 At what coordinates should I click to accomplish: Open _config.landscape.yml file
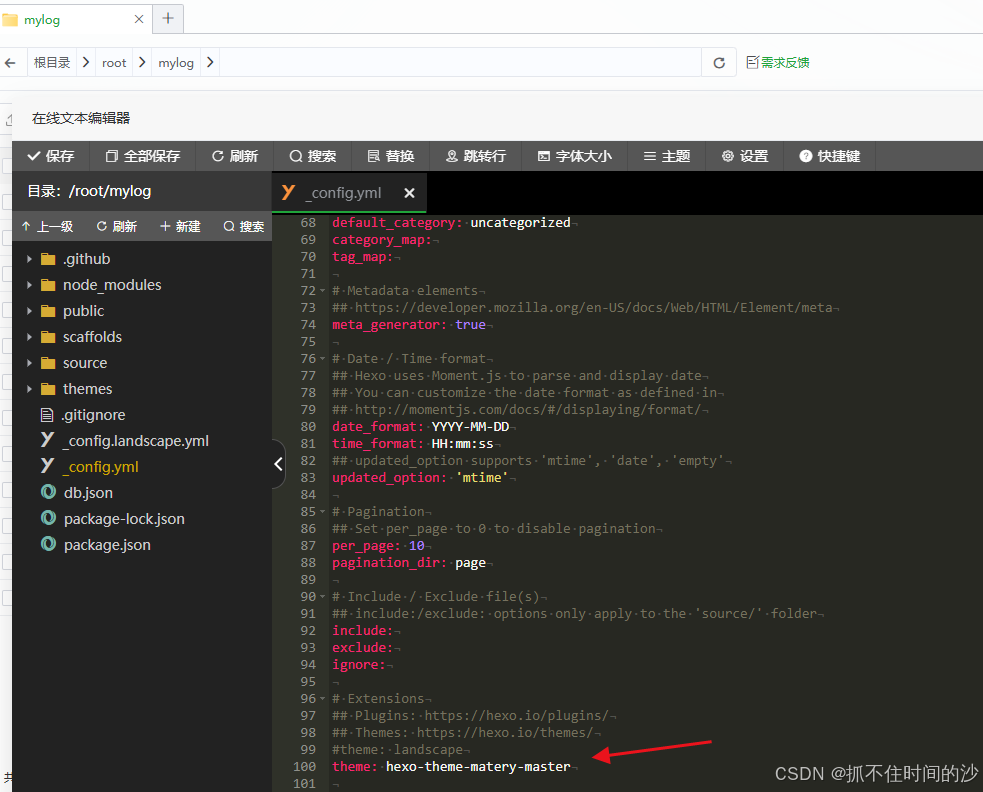(135, 441)
